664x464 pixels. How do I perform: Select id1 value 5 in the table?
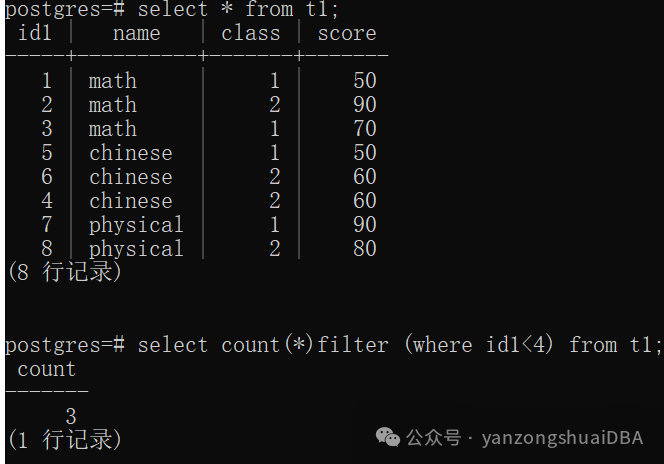coord(47,152)
